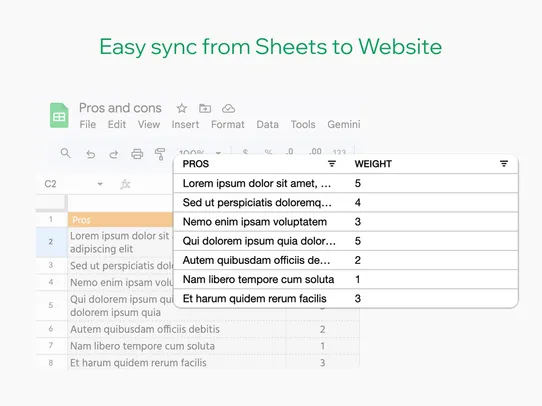Viewport: 542px width, 406px height.
Task: Click table row 'Qui dolorem ipsum quia dolor…'
Action: [x=346, y=241]
